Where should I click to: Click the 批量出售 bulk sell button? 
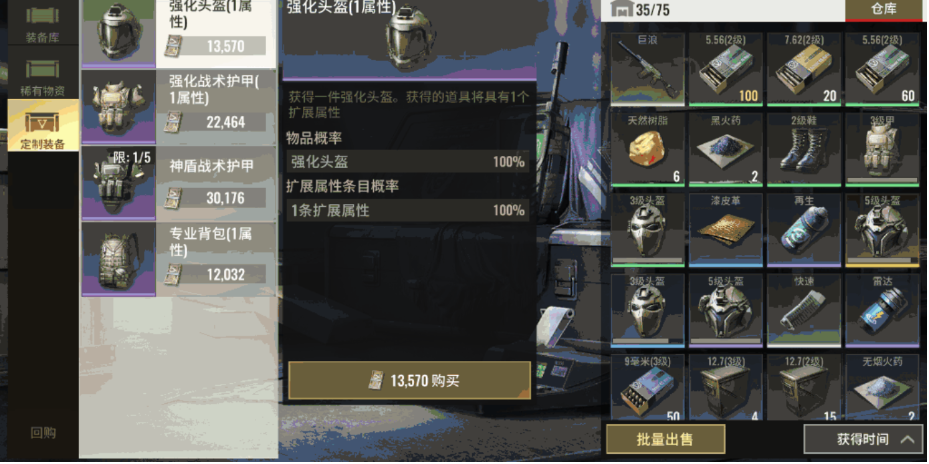[665, 439]
